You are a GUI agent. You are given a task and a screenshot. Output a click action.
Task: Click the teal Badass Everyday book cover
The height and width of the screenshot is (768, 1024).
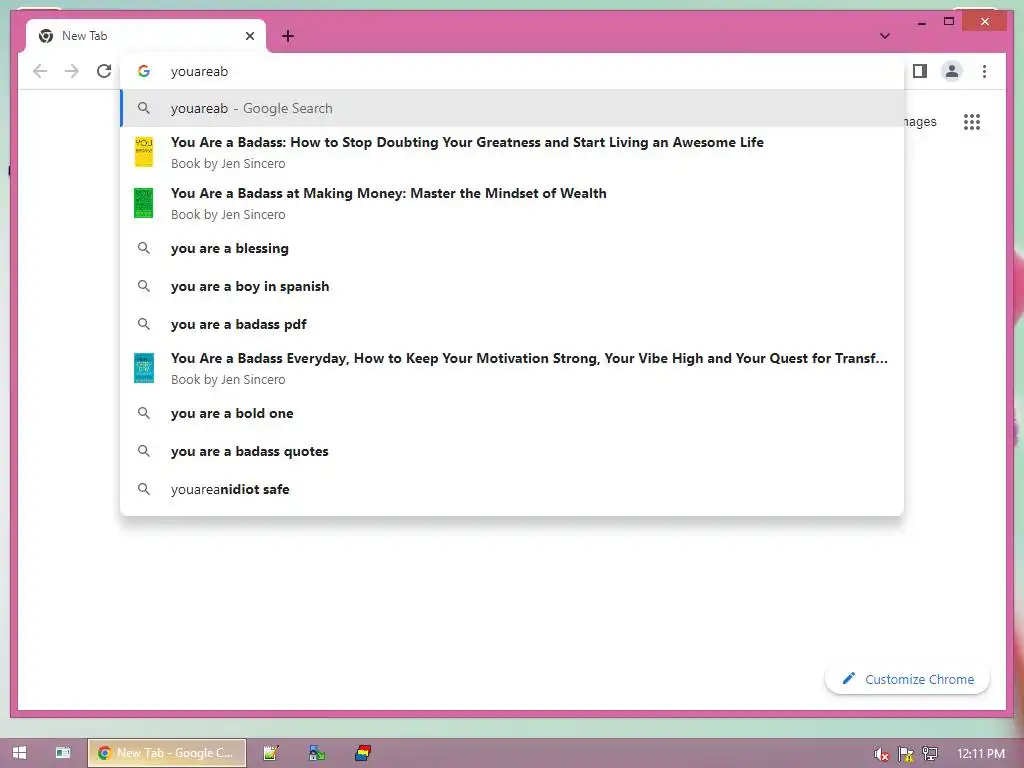coord(144,368)
